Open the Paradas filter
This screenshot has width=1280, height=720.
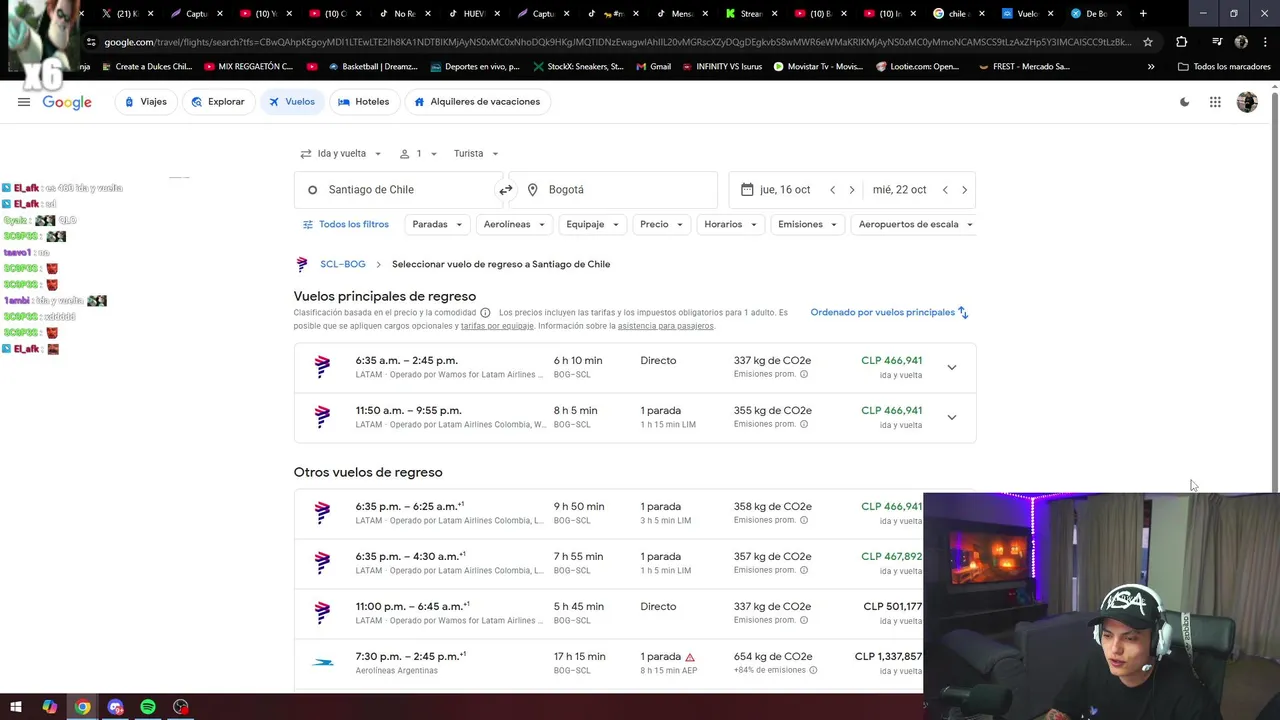click(x=438, y=224)
